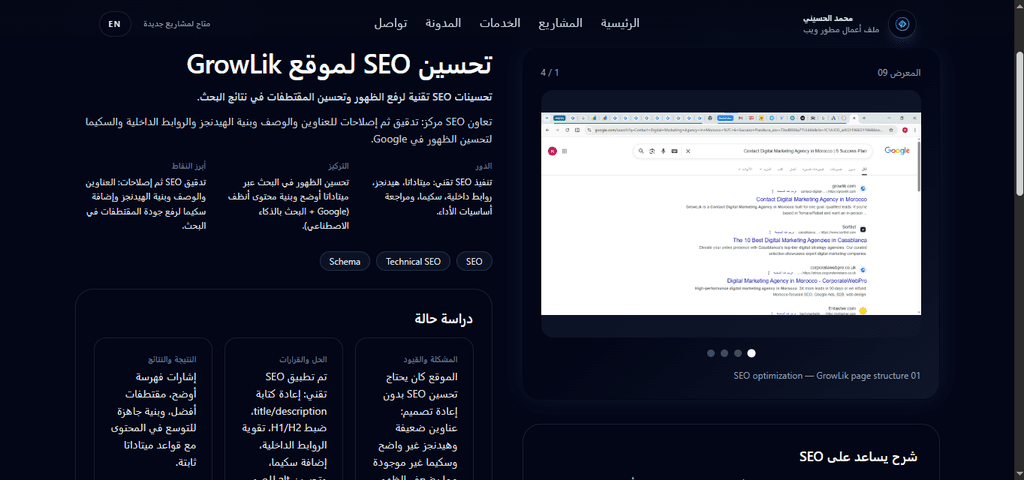Click the Technical SEO tag chip
Viewport: 1024px width, 480px height.
[x=413, y=261]
